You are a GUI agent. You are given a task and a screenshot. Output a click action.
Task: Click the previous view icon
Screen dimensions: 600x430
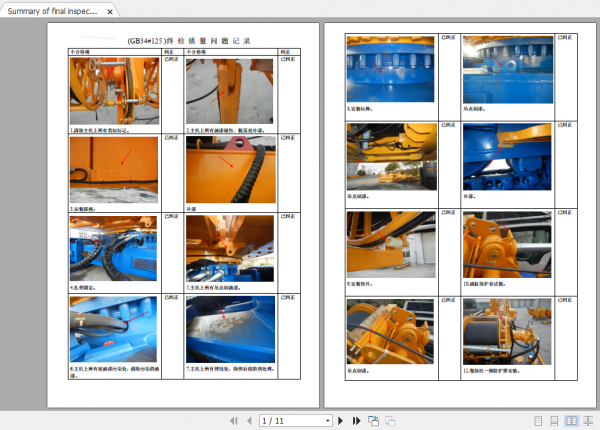(x=373, y=421)
